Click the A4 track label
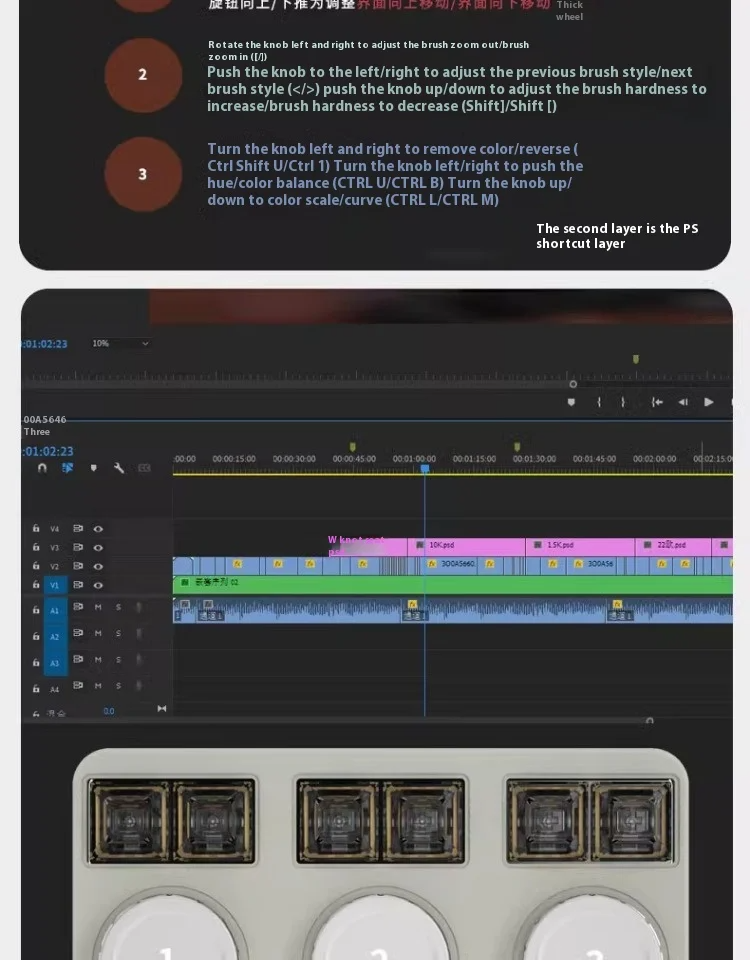Screen dimensions: 750x960 (x=54, y=689)
